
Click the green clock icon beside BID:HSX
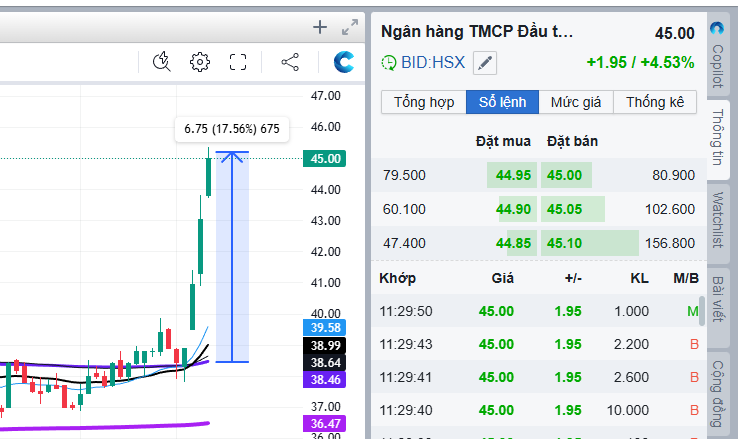click(389, 63)
